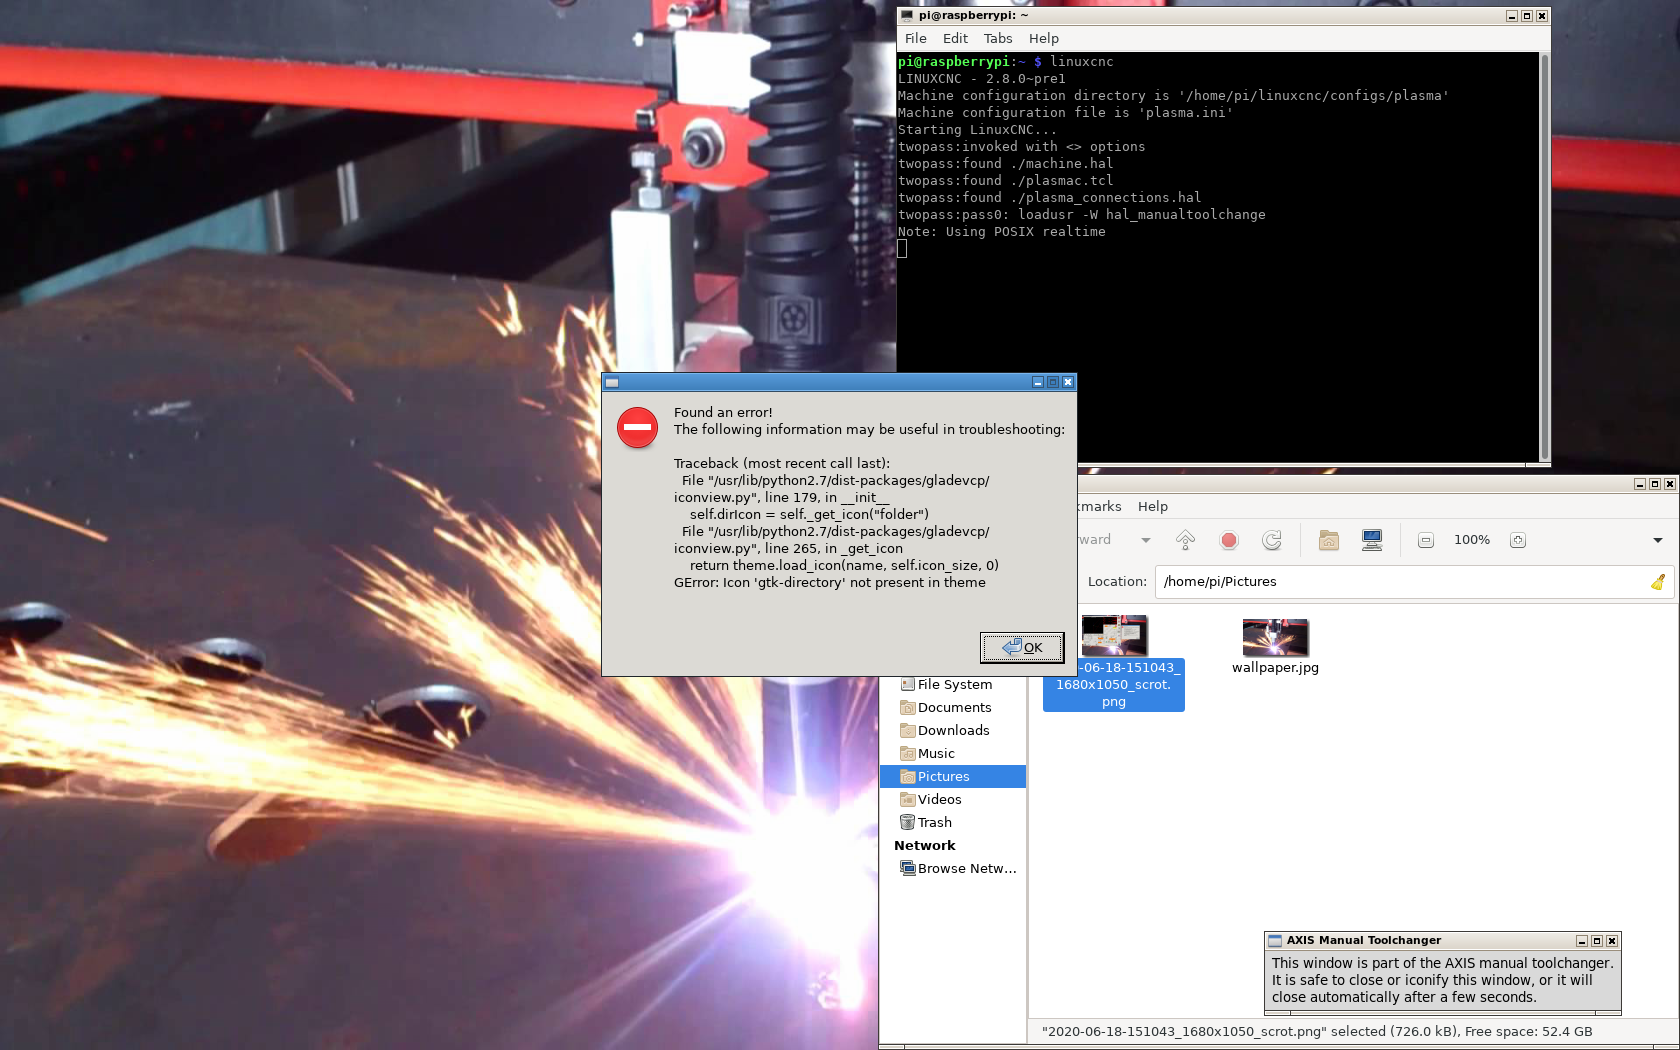The image size is (1680, 1050).
Task: Select the wallpaper.jpg thumbnail
Action: 1275,637
